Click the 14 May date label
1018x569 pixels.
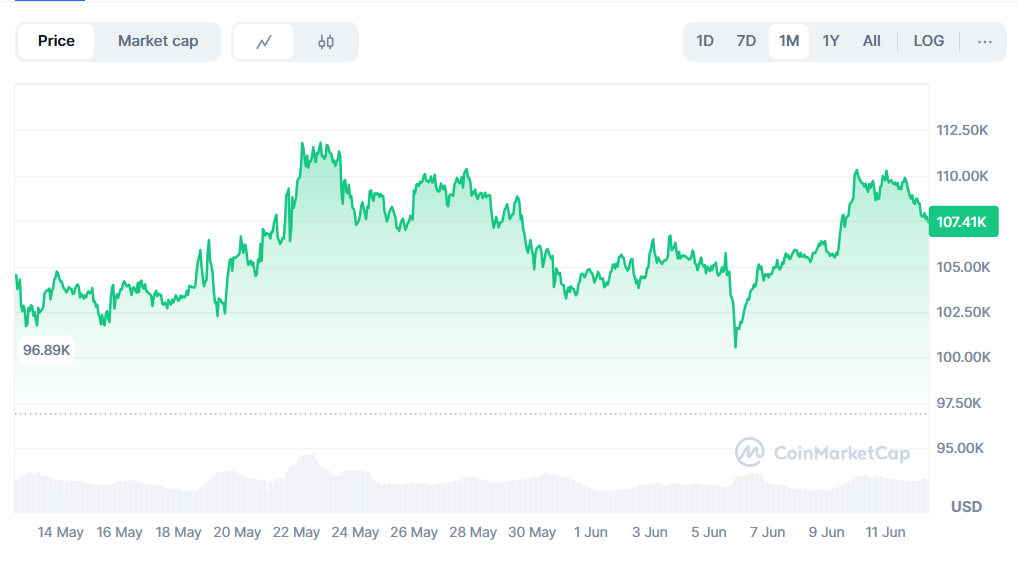pyautogui.click(x=60, y=533)
